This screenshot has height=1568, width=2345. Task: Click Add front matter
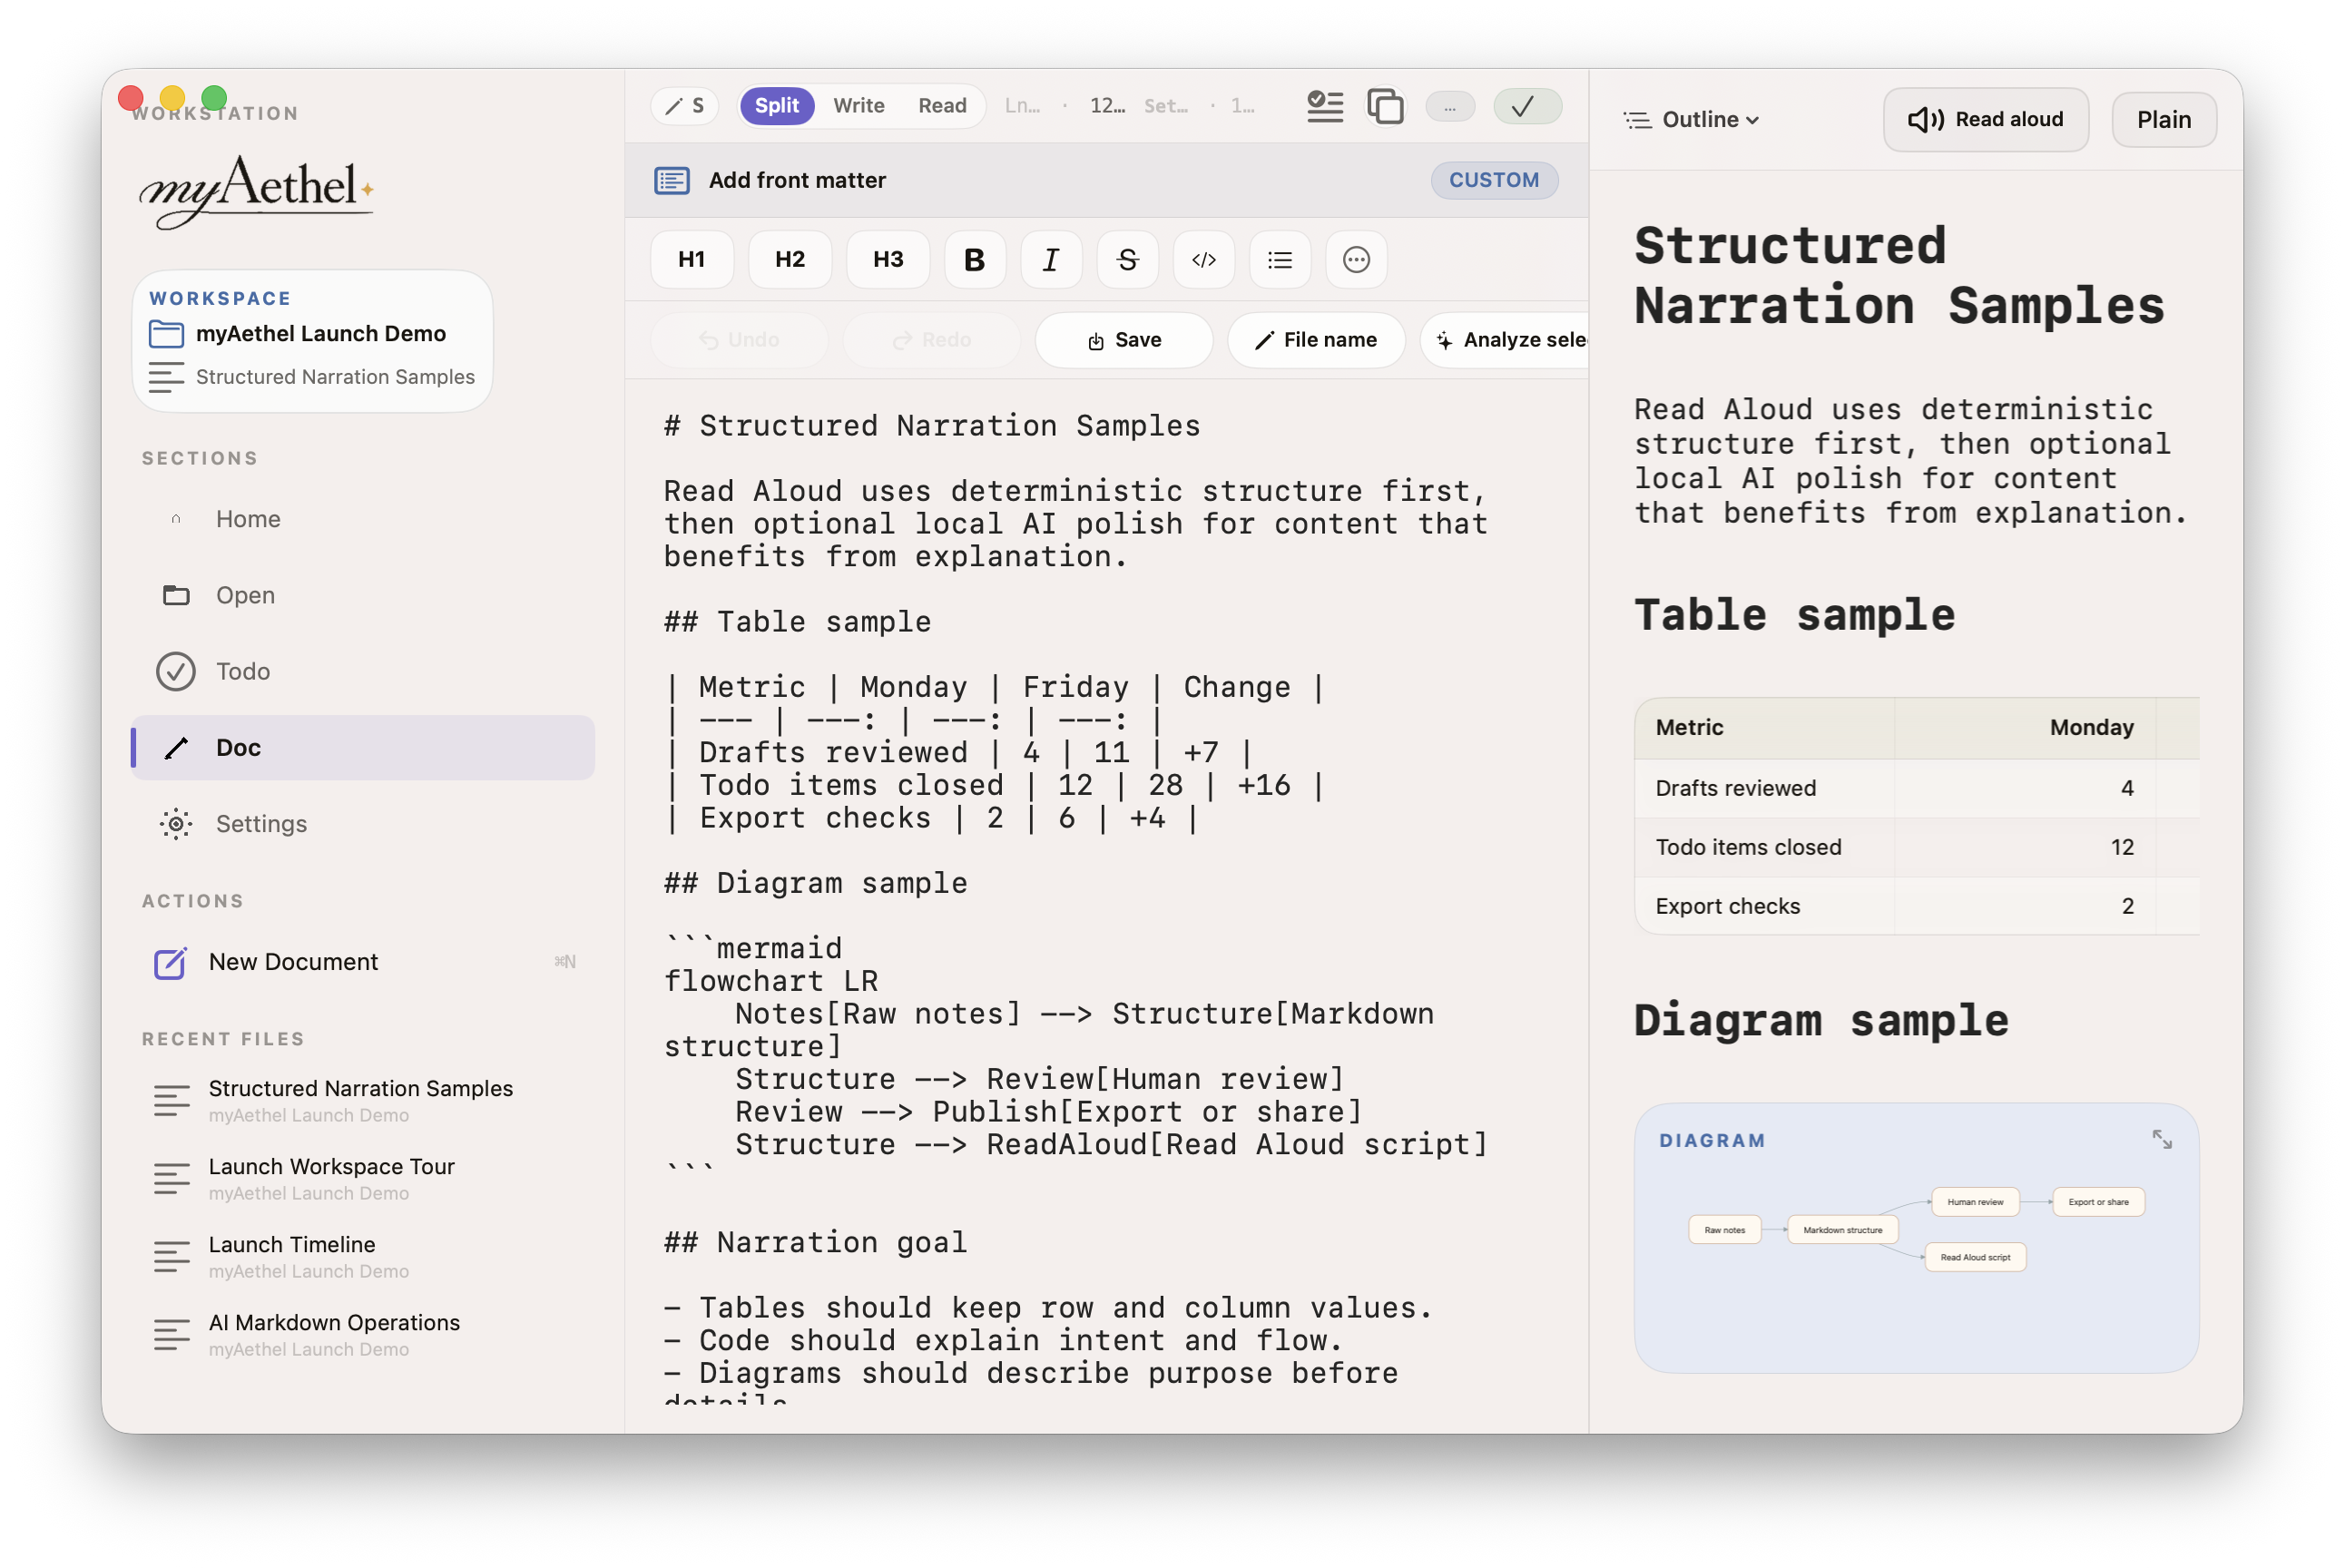pos(797,180)
